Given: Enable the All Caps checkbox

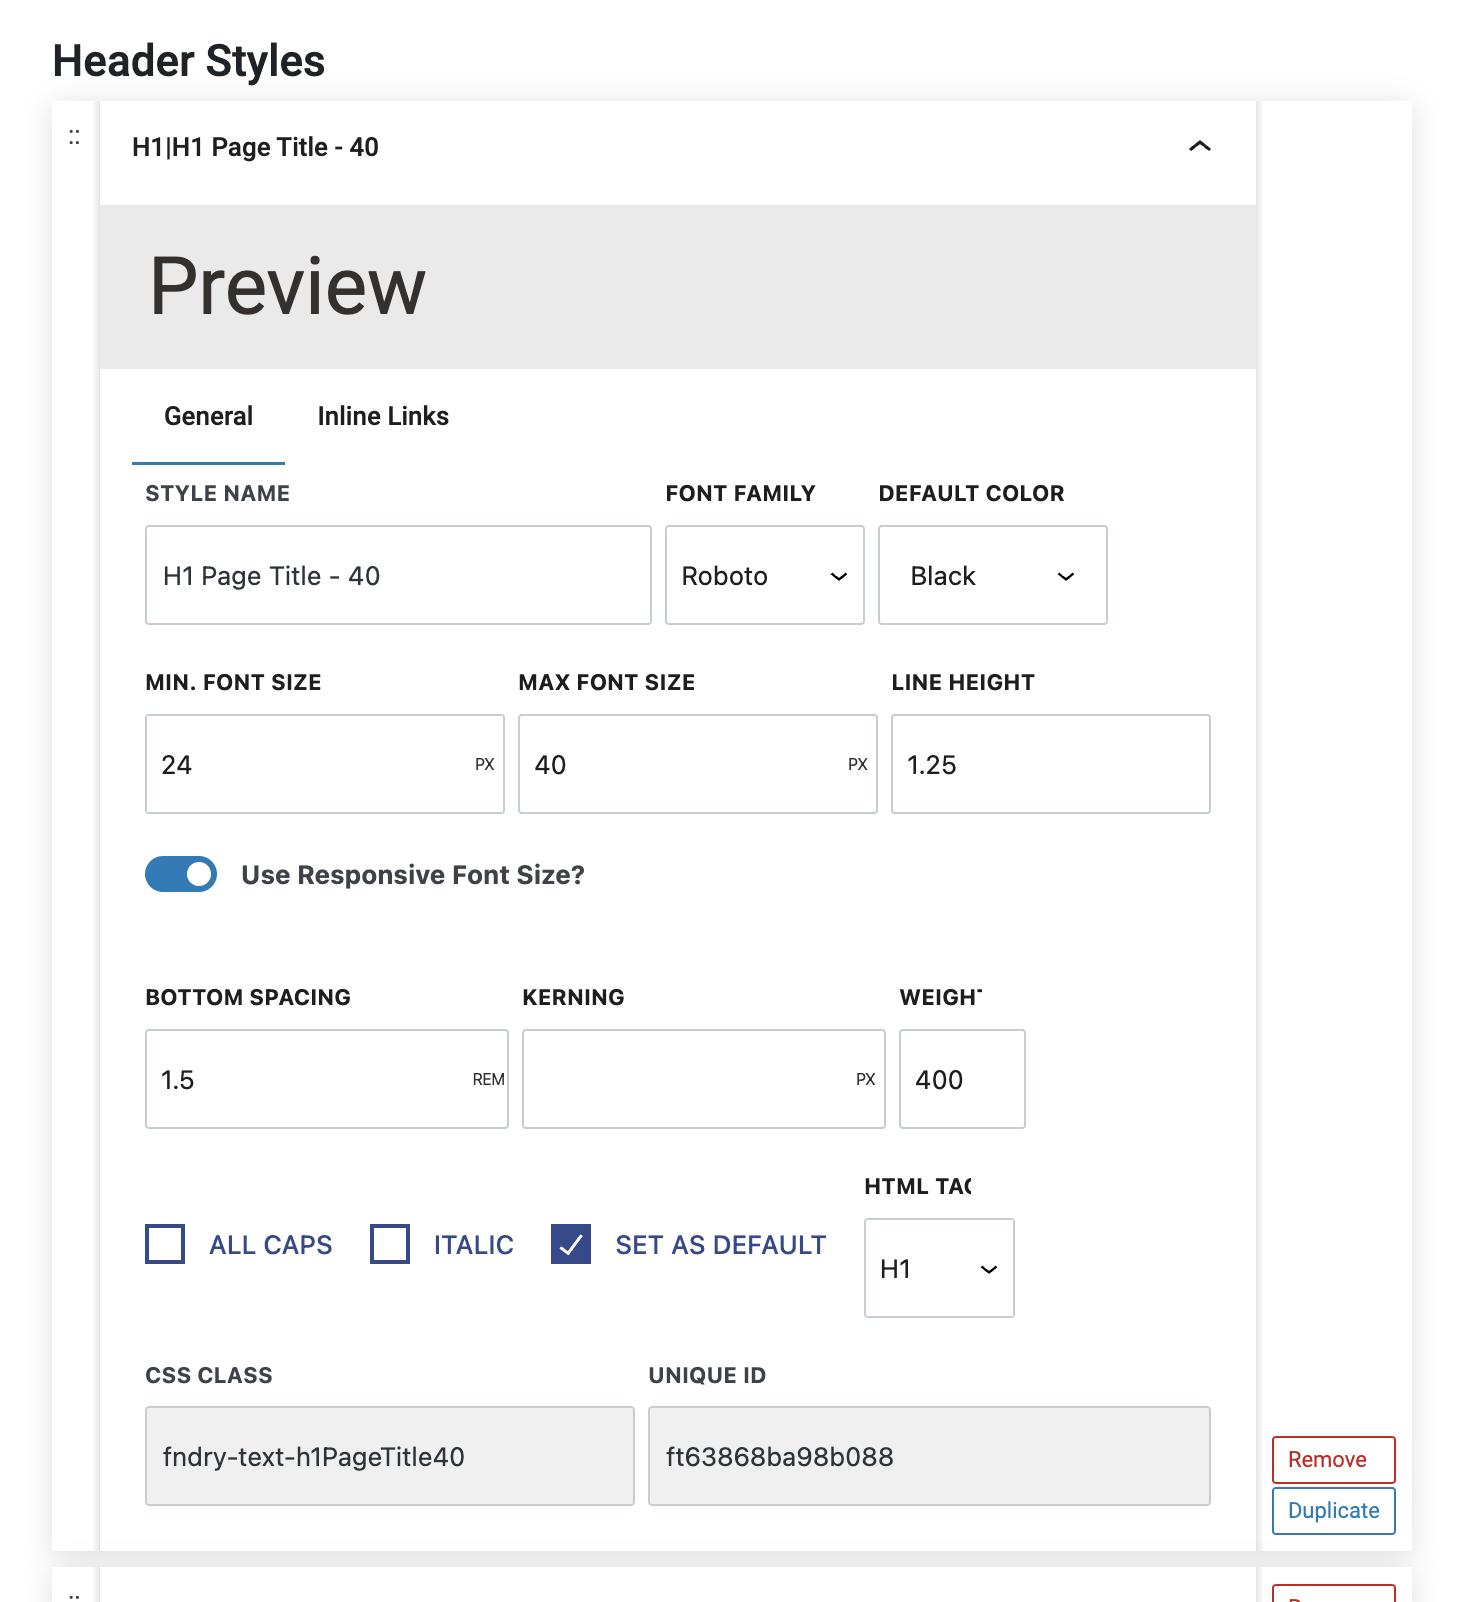Looking at the screenshot, I should pos(165,1244).
